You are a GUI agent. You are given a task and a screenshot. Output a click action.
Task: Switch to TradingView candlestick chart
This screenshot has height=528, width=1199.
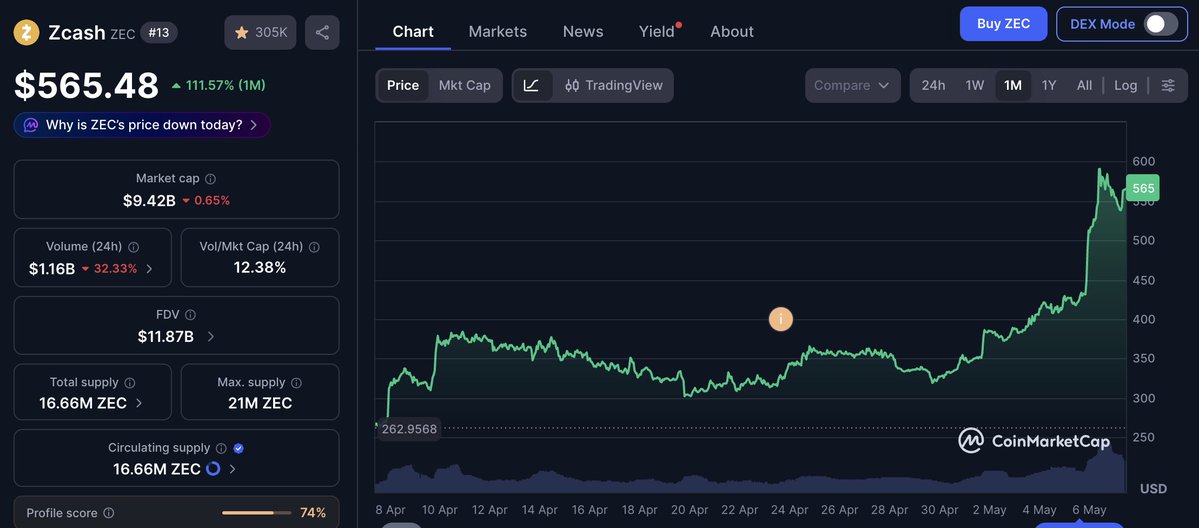pyautogui.click(x=614, y=85)
